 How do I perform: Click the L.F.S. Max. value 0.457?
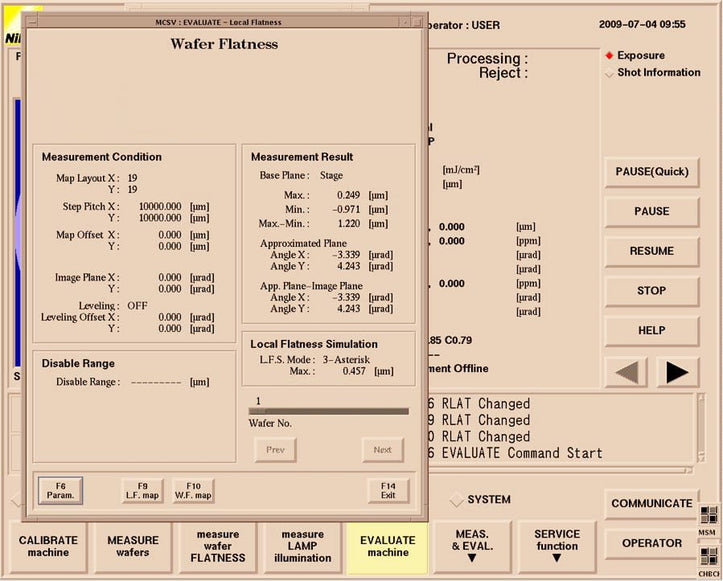click(x=354, y=372)
